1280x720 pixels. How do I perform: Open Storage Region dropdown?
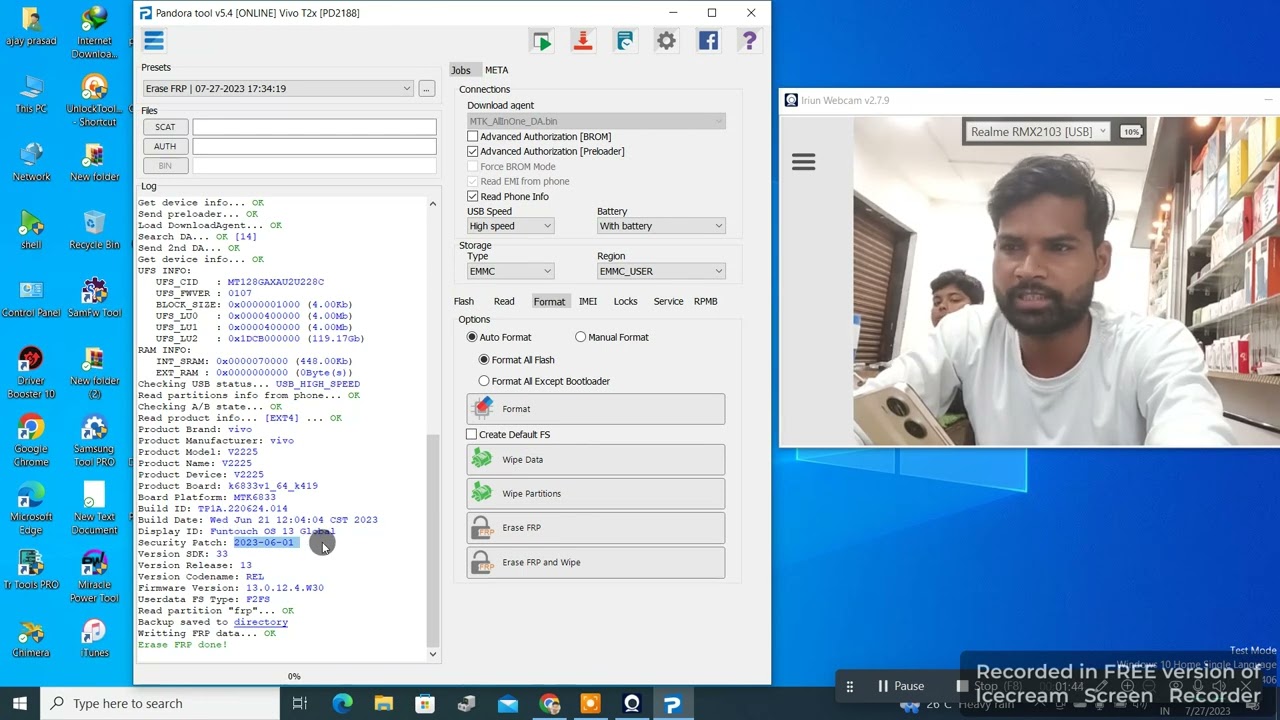661,271
